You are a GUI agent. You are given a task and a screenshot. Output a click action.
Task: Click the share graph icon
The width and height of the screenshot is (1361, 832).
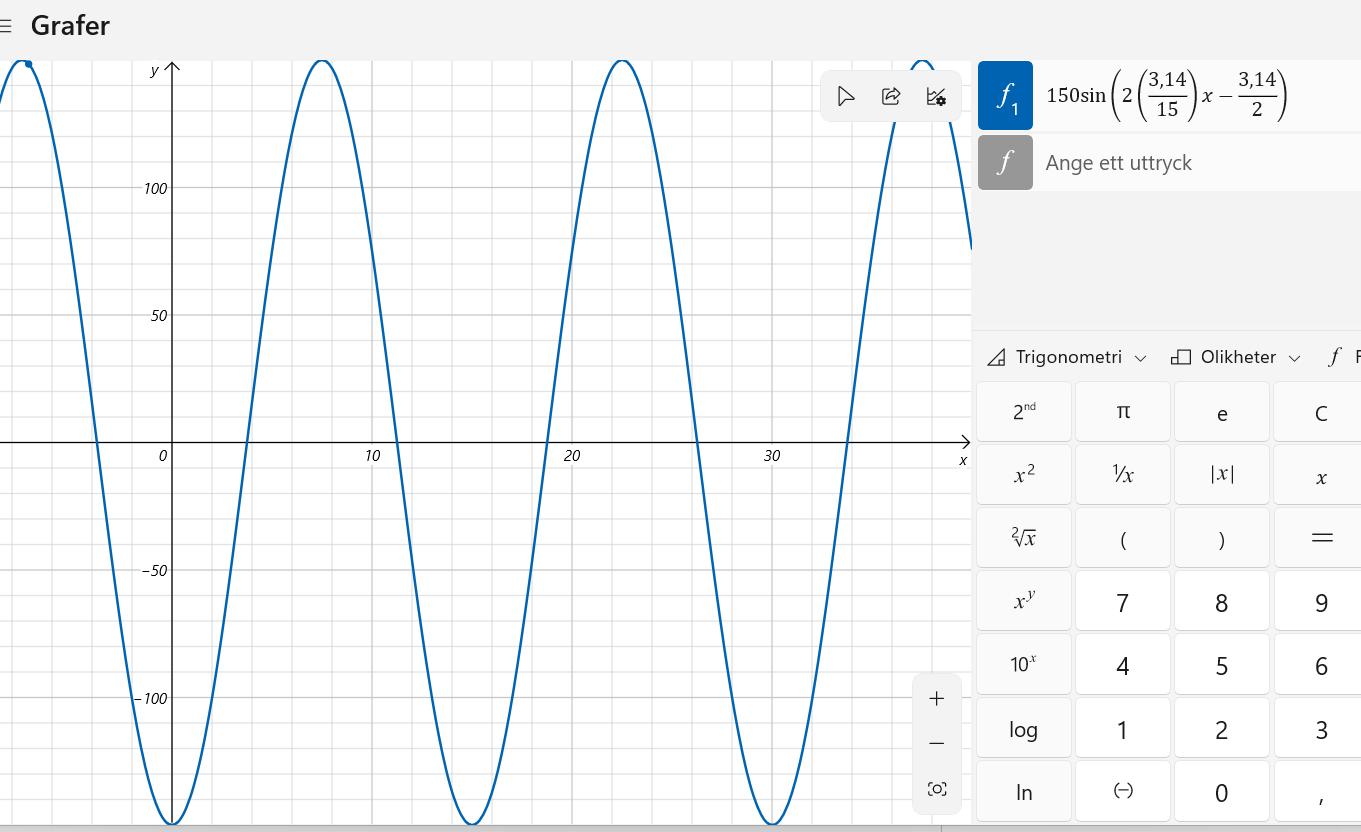point(890,96)
